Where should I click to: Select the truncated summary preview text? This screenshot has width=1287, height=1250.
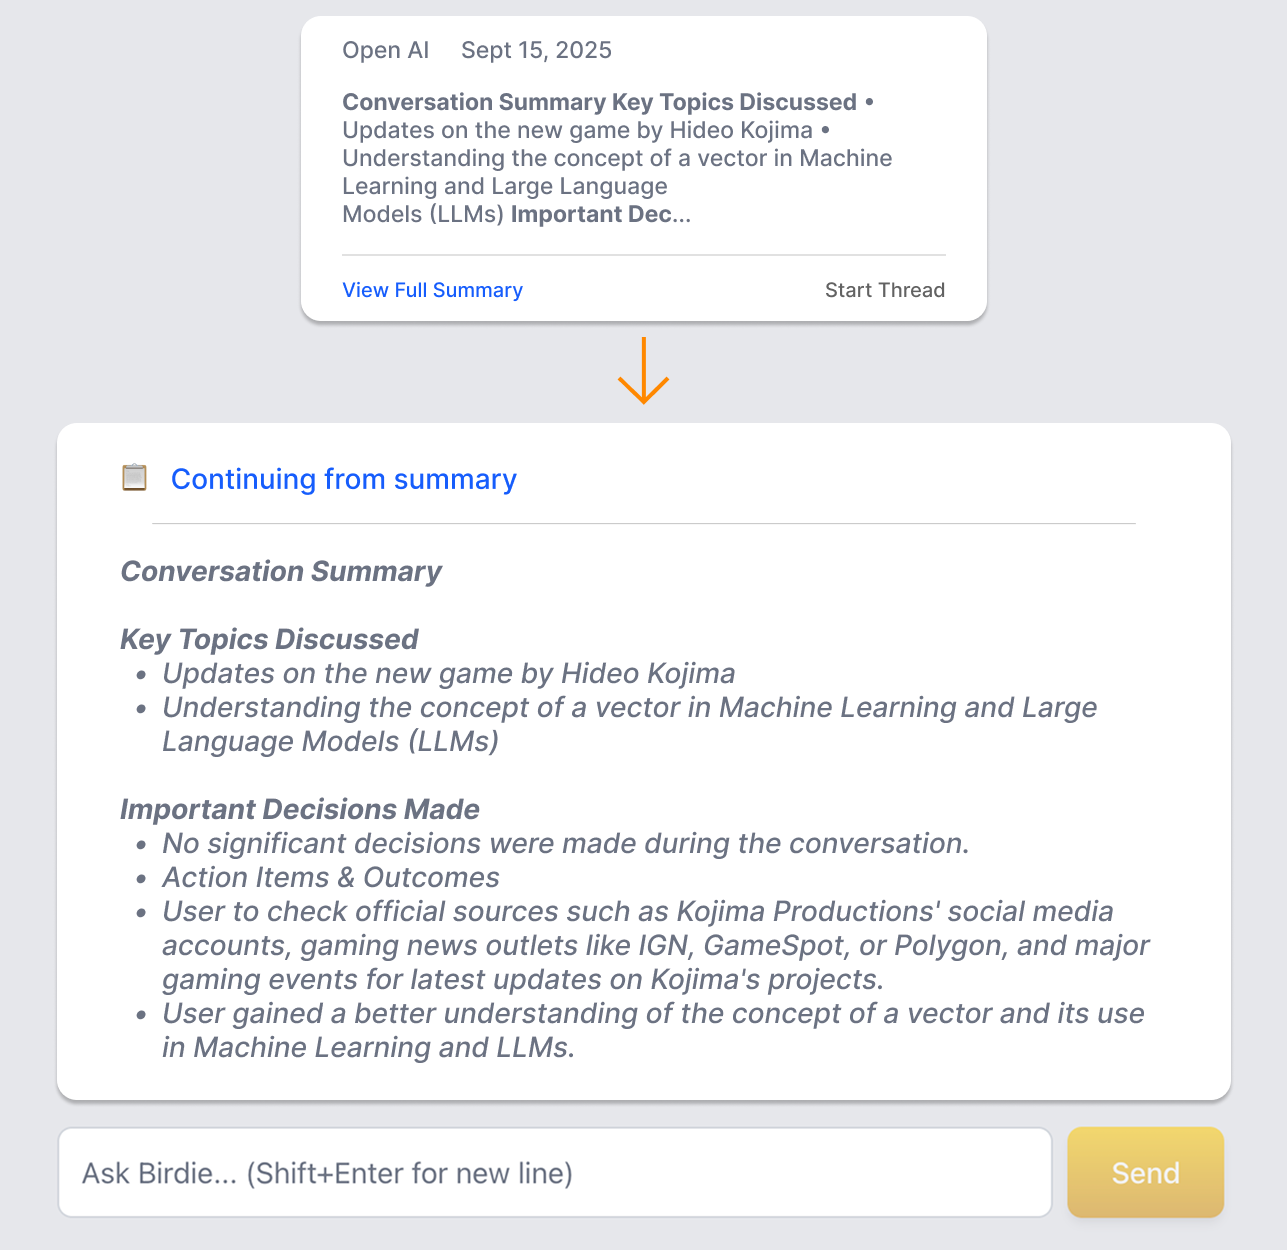tap(617, 158)
